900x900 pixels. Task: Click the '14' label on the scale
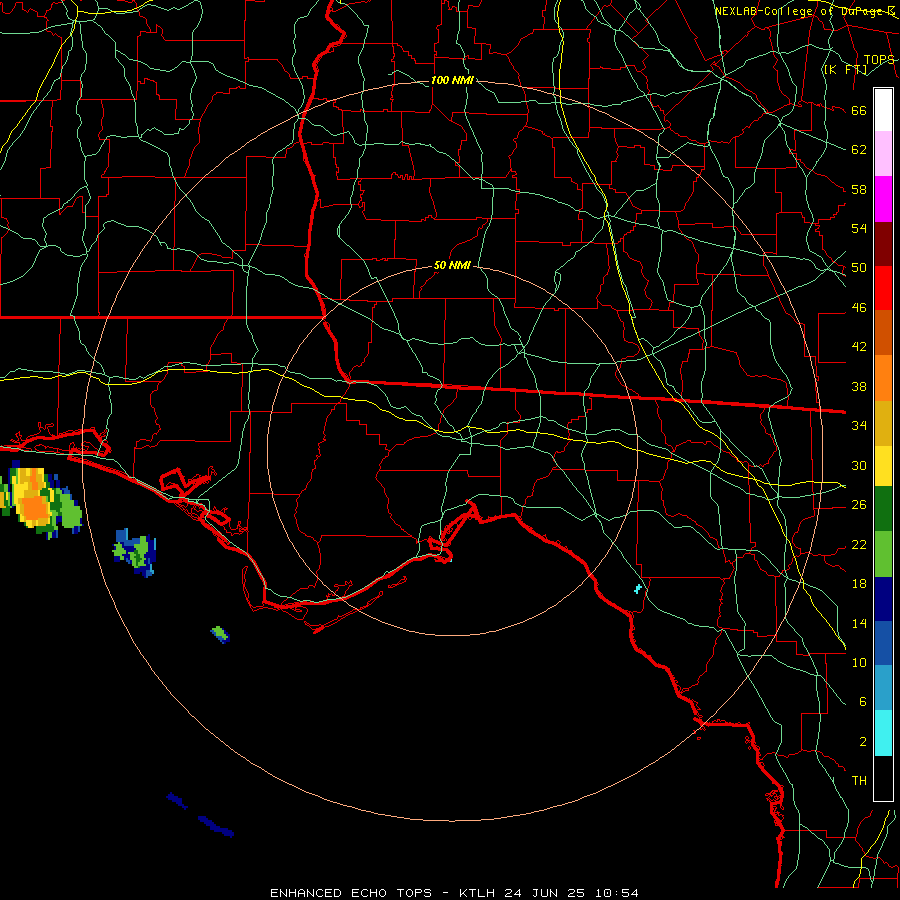859,623
